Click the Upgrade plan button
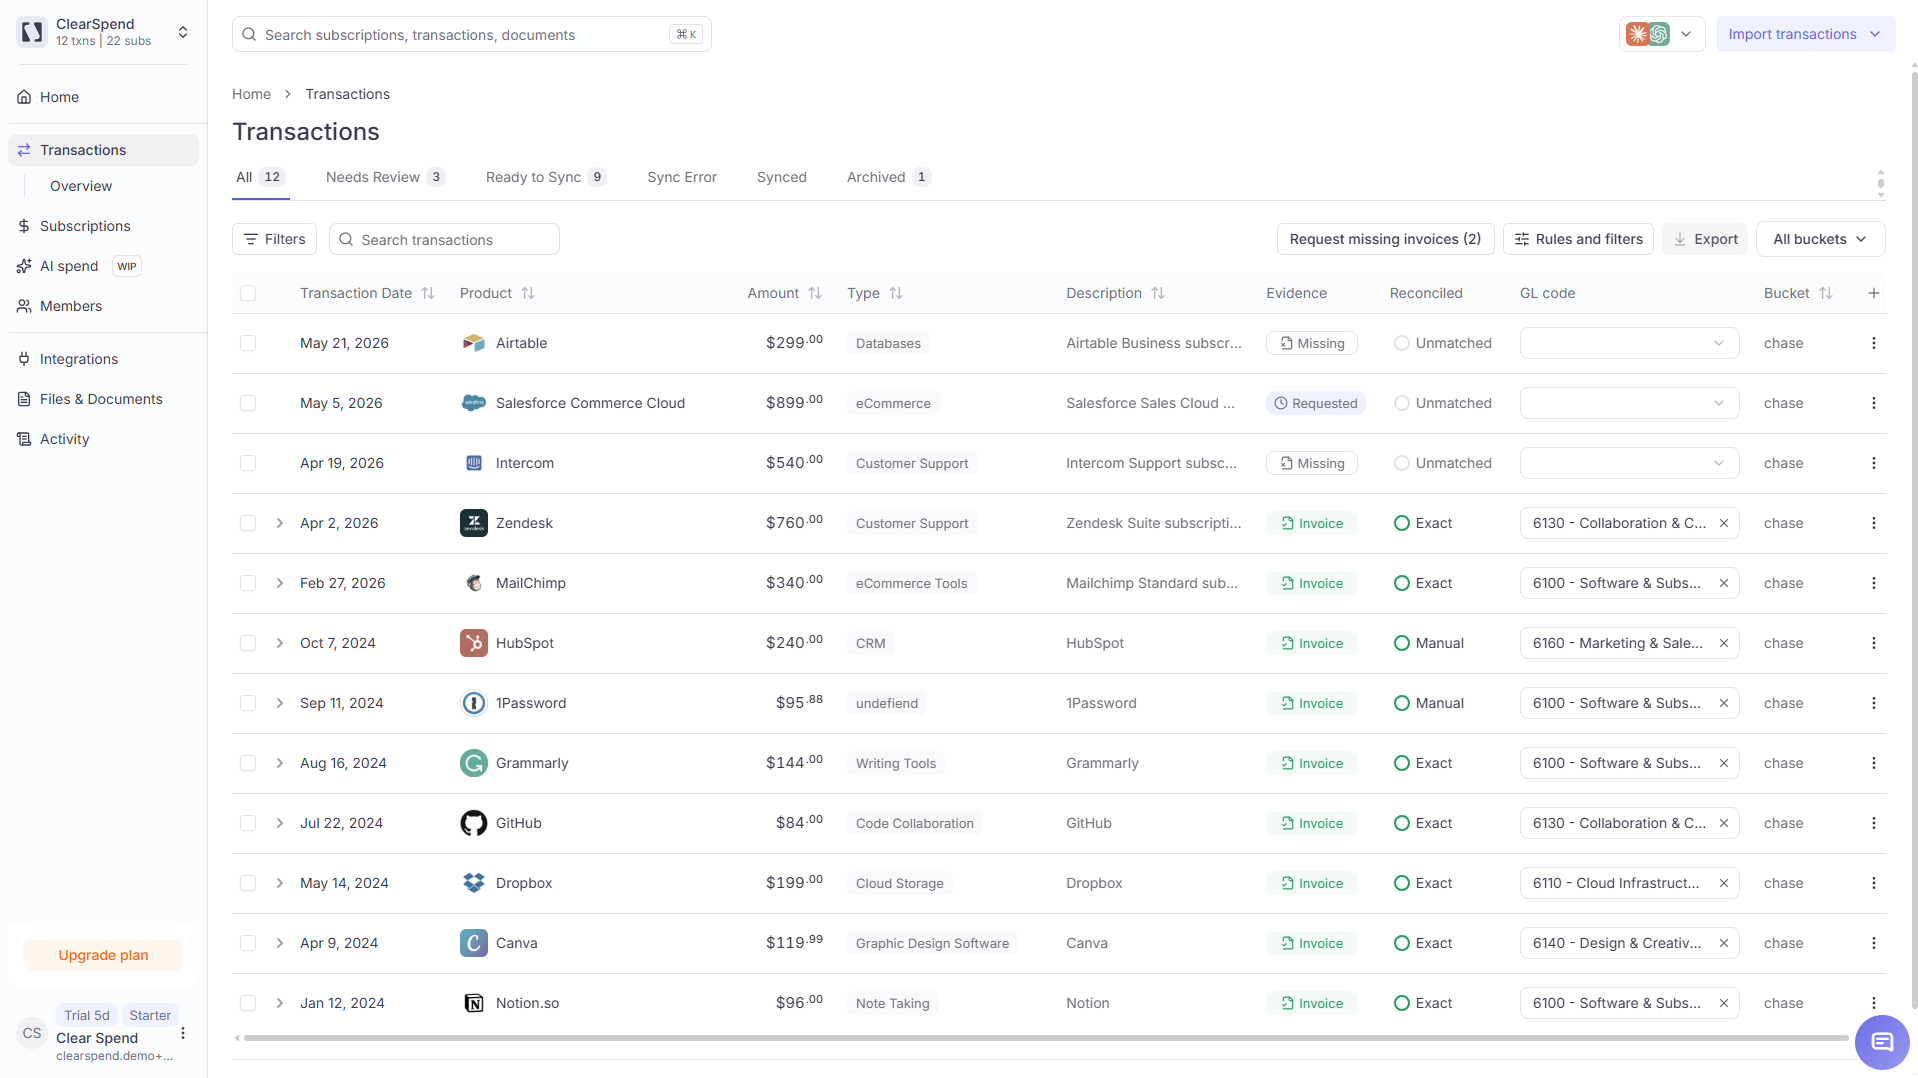1918x1078 pixels. (x=103, y=955)
